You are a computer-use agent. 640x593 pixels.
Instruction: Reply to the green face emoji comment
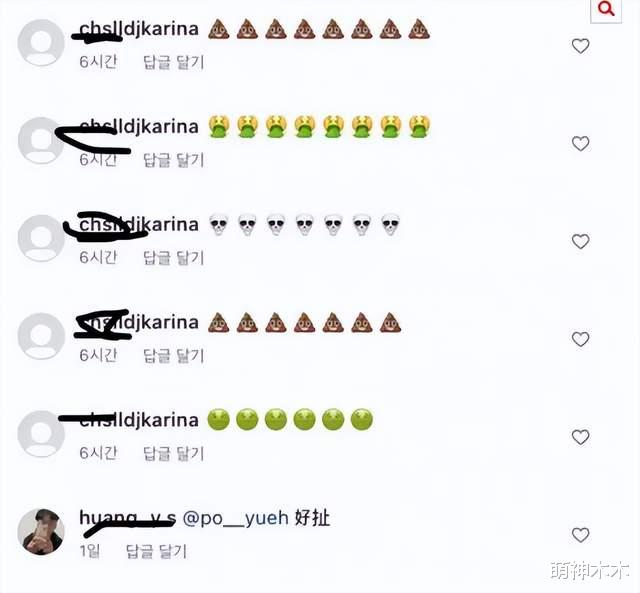coord(173,453)
